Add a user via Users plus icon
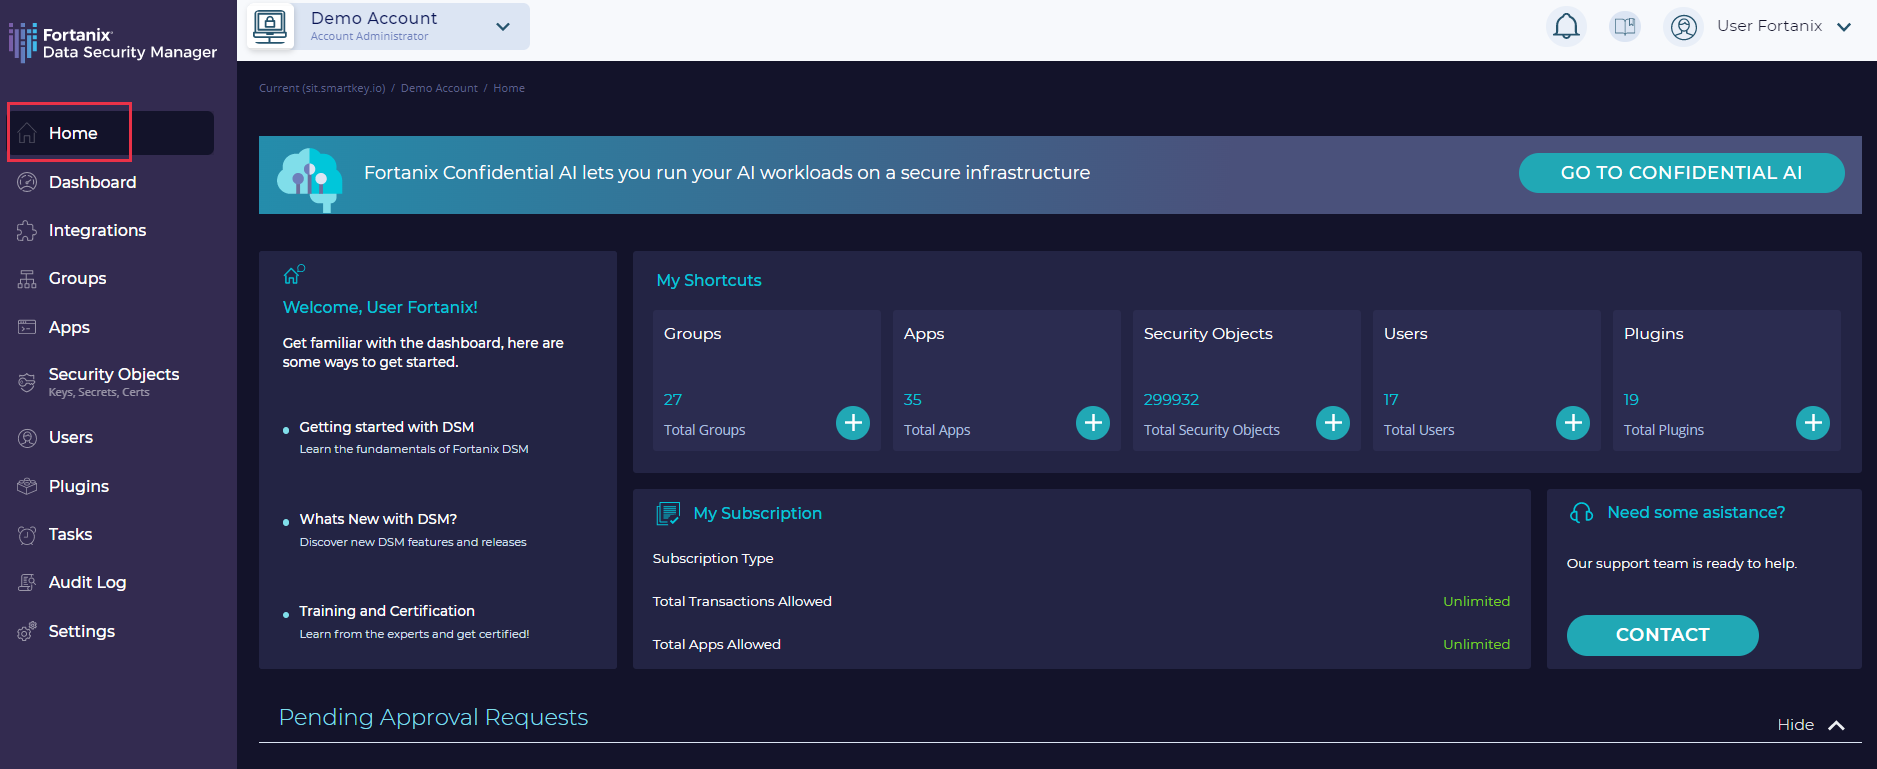Viewport: 1877px width, 769px height. click(1572, 423)
